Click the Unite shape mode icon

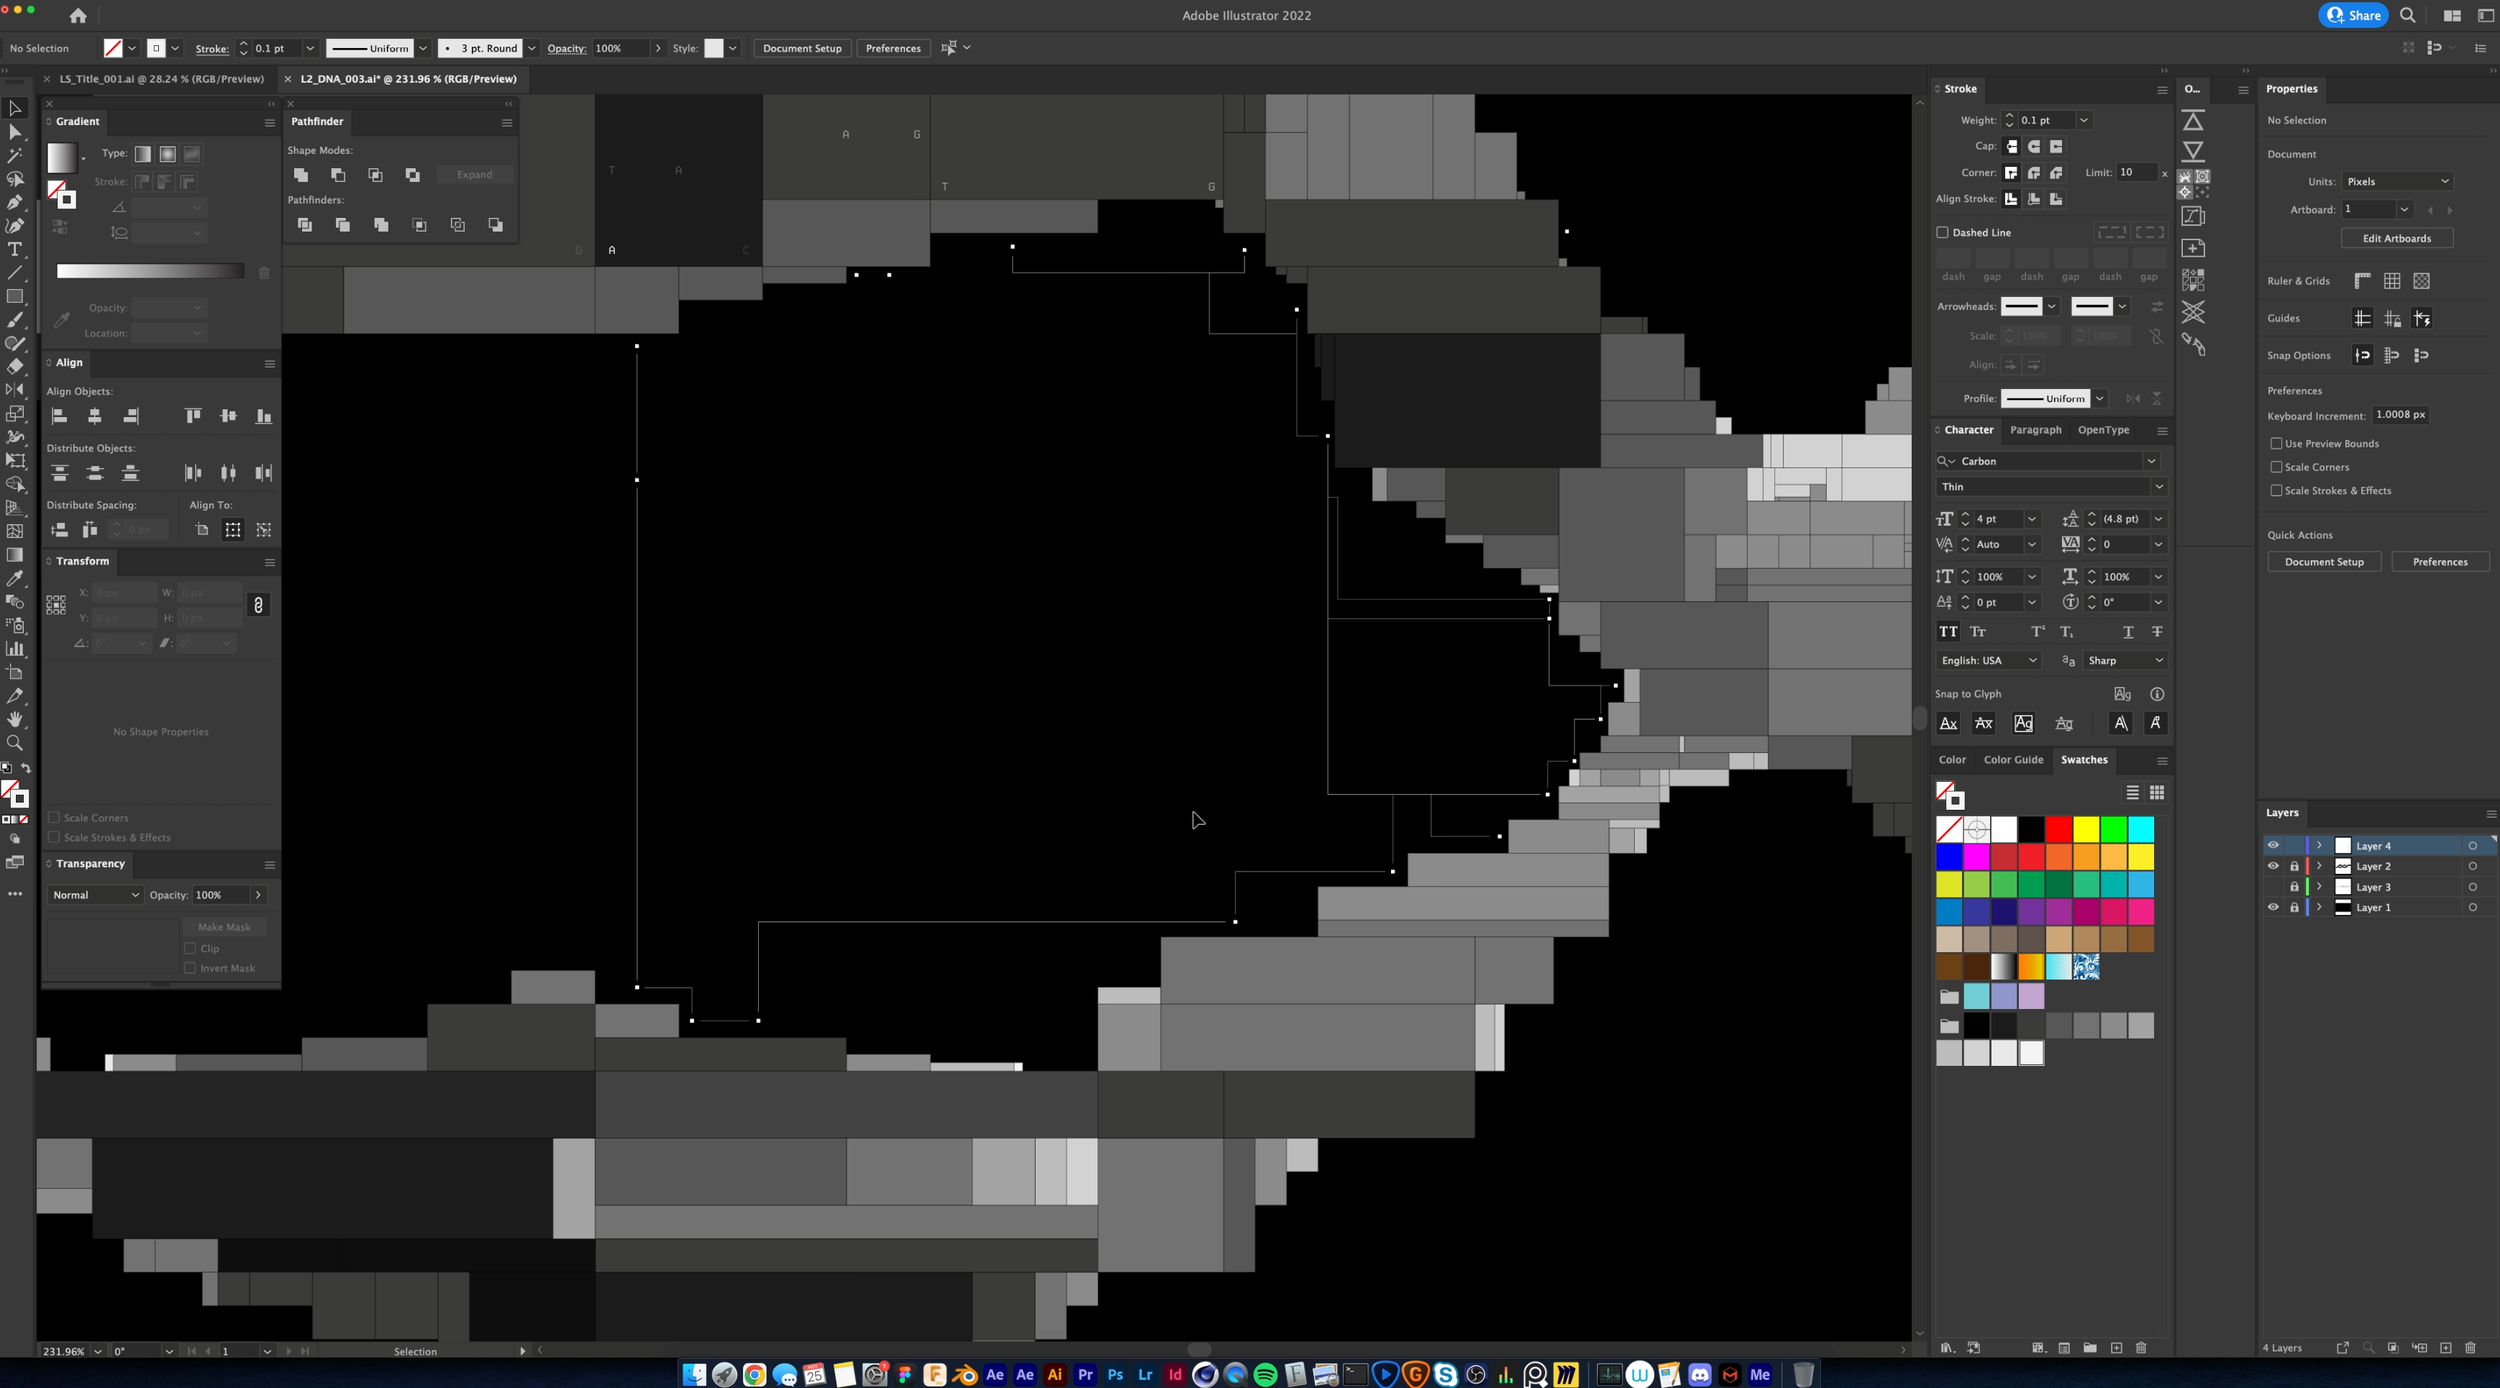point(301,175)
